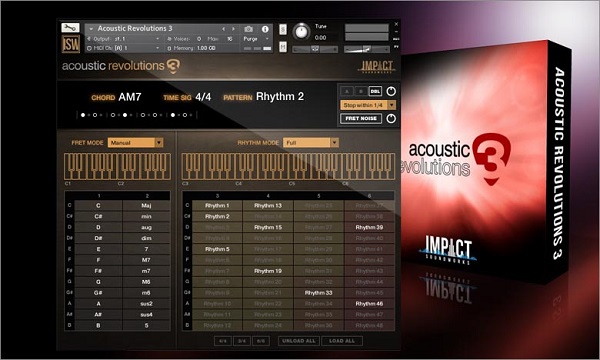Toggle the FRET NOISE button

click(x=361, y=119)
